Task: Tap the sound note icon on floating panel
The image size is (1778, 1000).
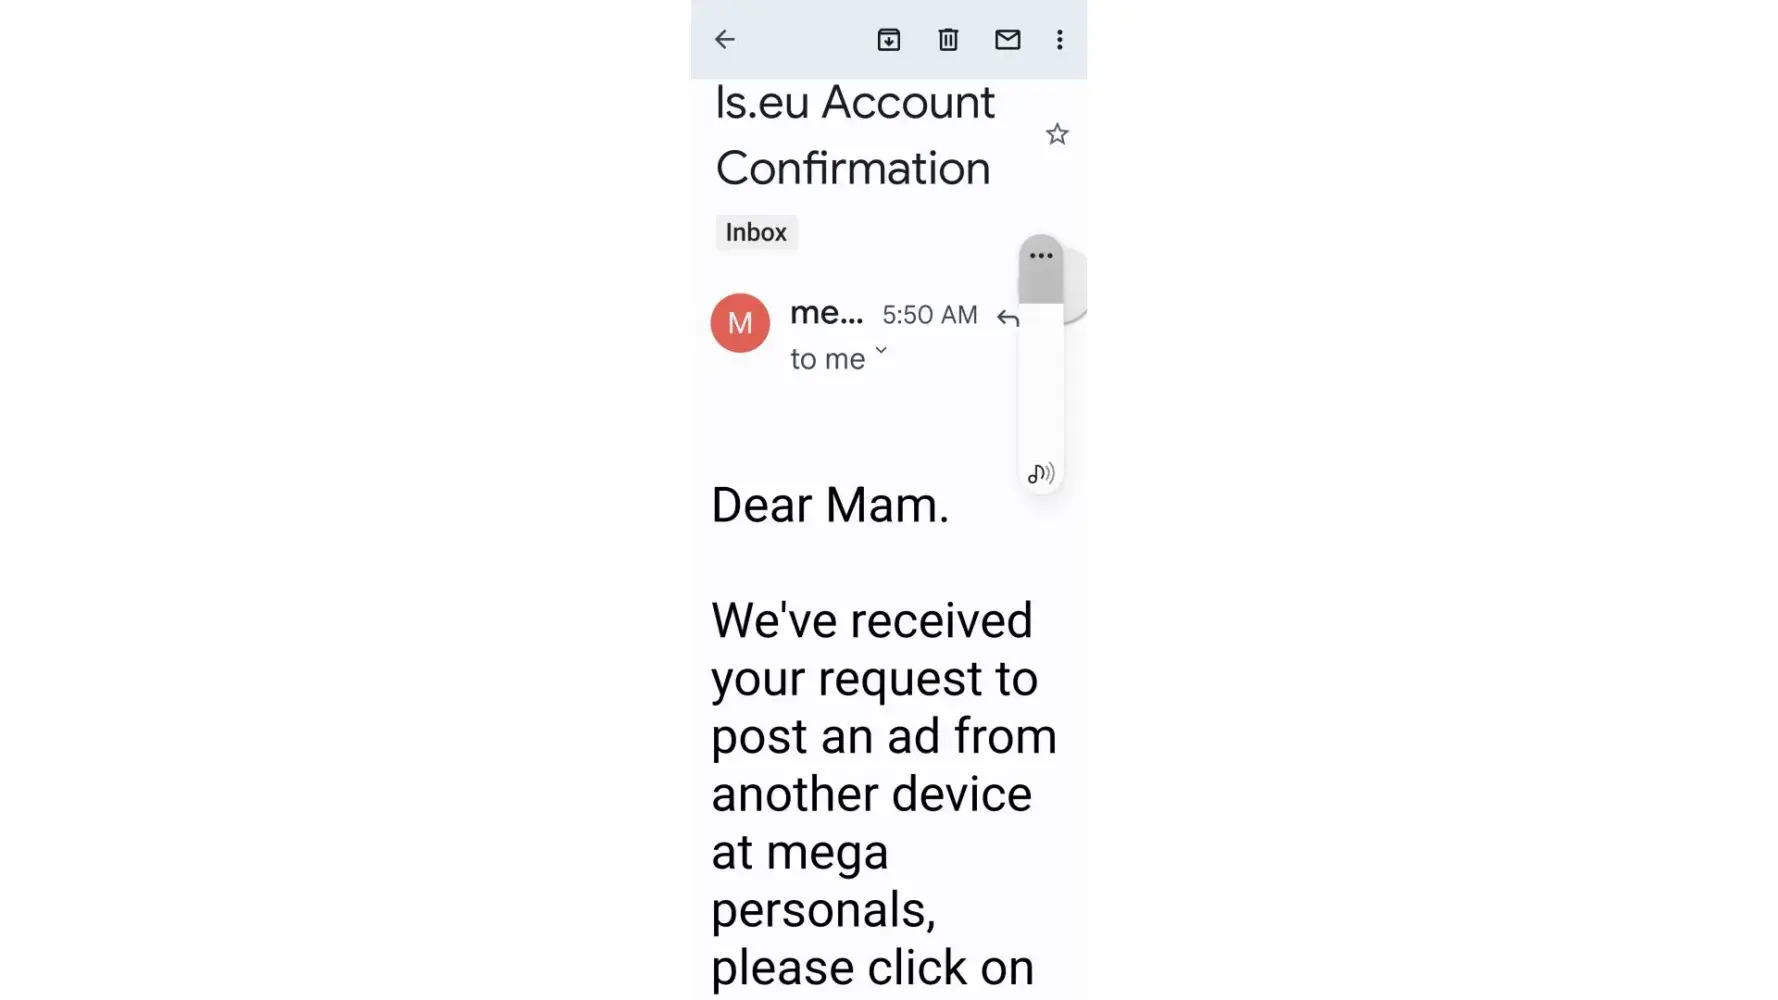Action: tap(1041, 473)
